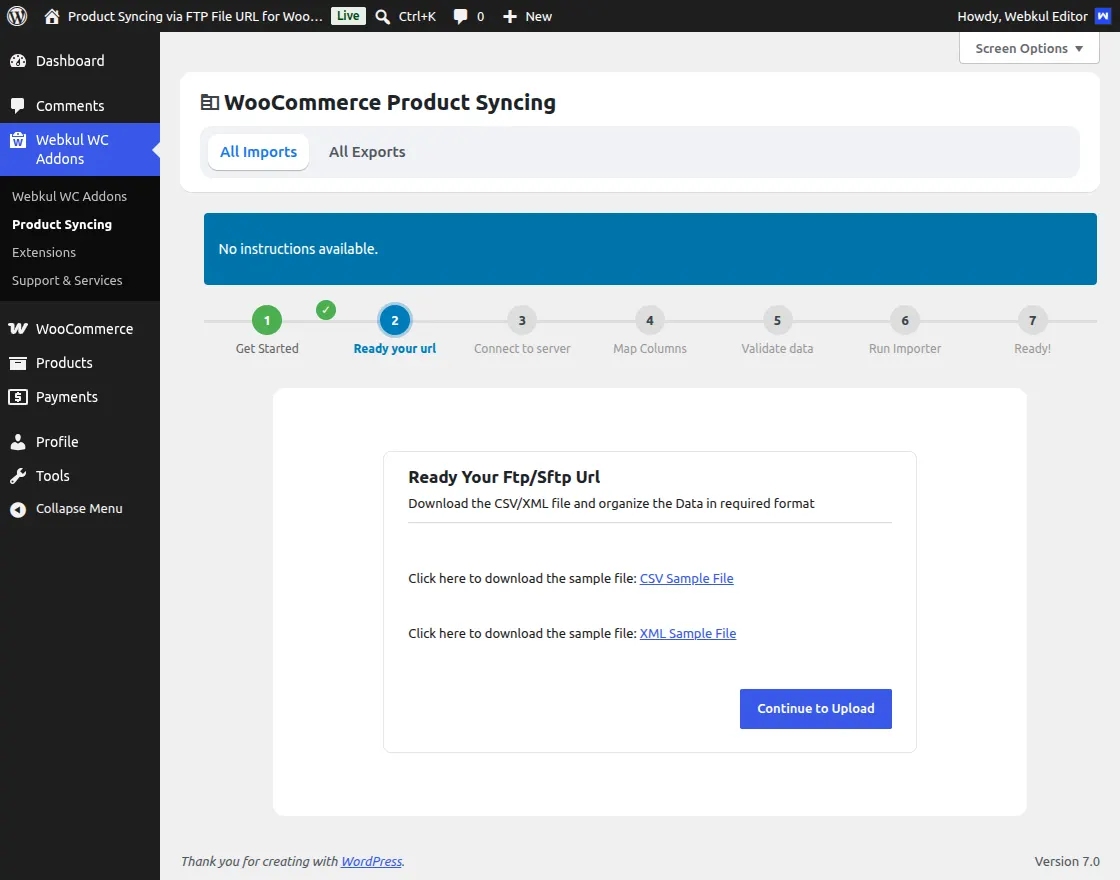
Task: Open the command palette search icon
Action: [x=383, y=16]
